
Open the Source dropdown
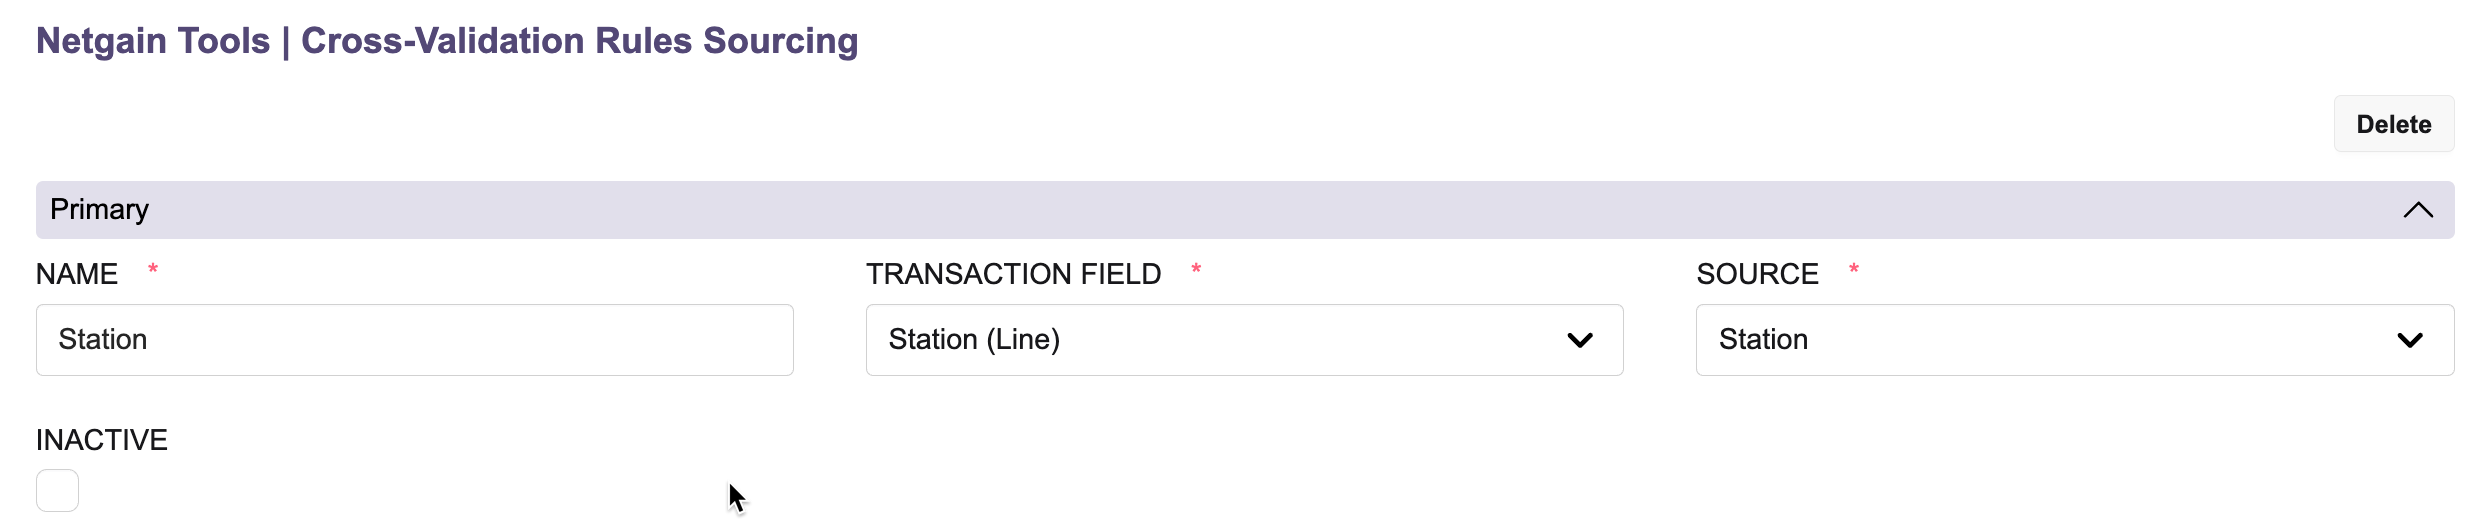[x=2075, y=340]
